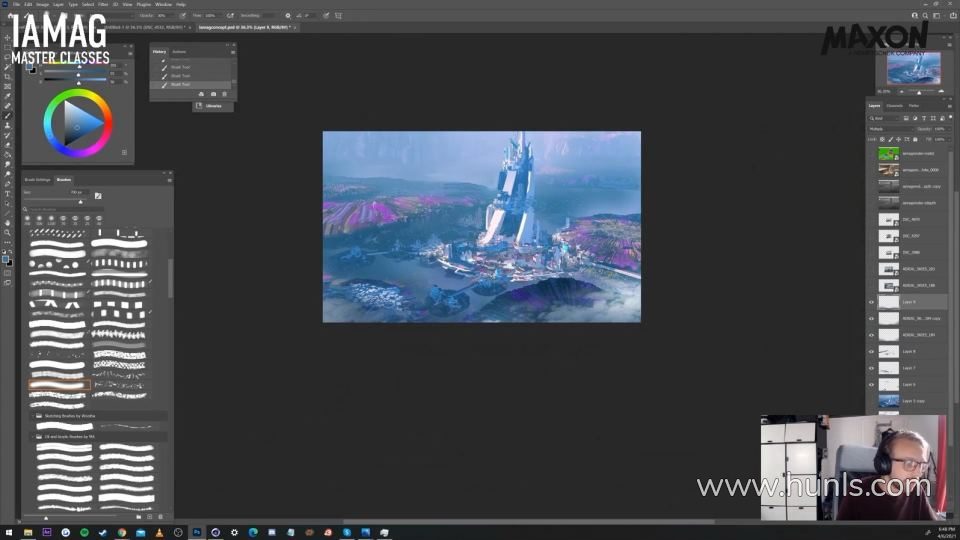Toggle visibility of layer just below Layer 9
Viewport: 960px width, 540px height.
[871, 318]
